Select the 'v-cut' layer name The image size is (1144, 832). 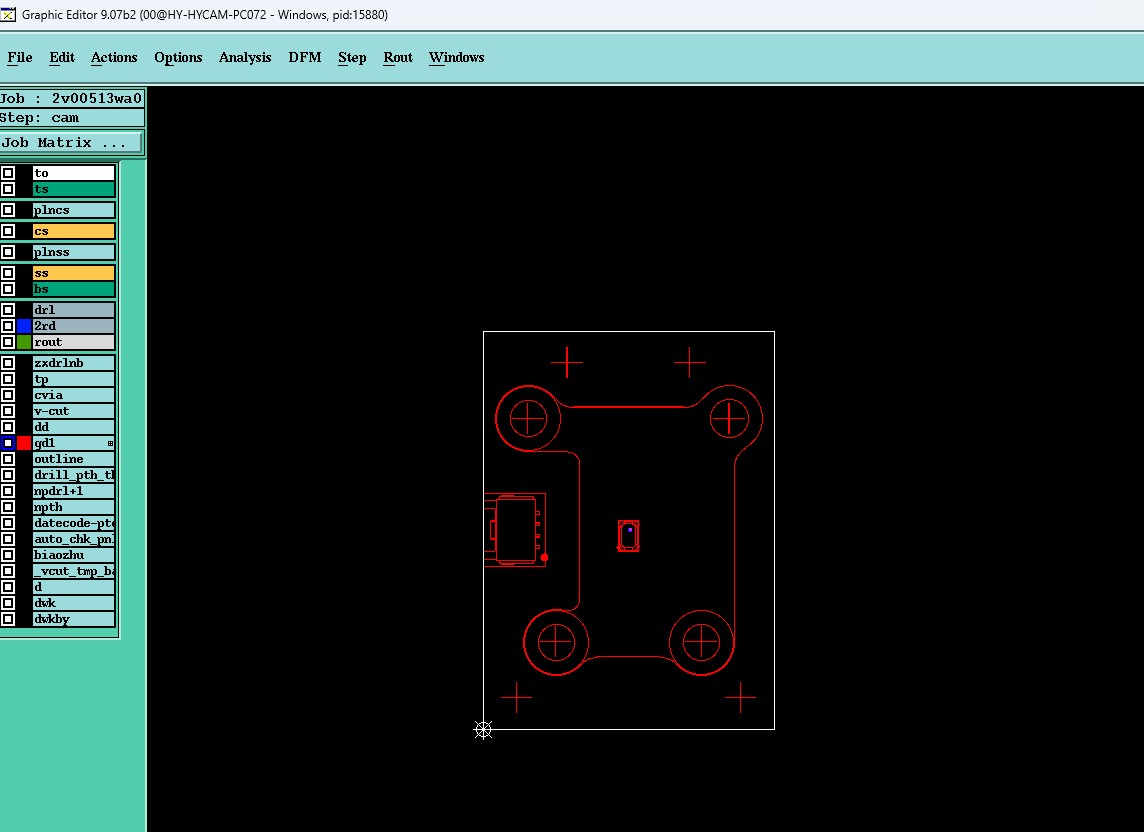coord(74,411)
